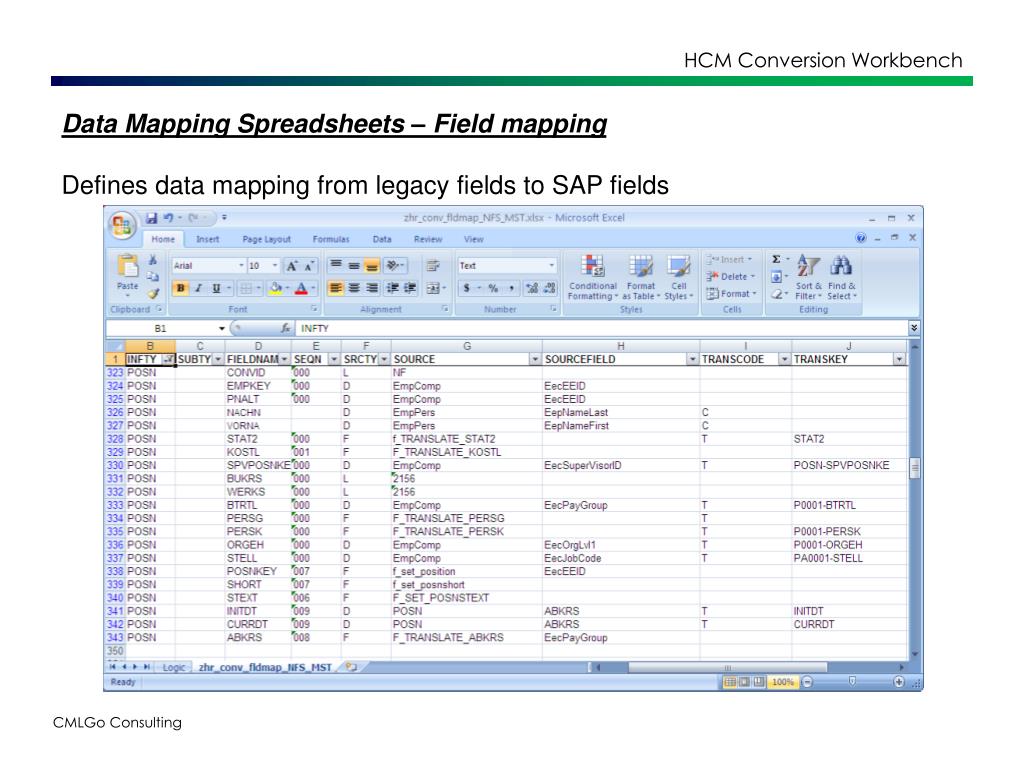This screenshot has height=768, width=1024.
Task: Open Format as Table gallery
Action: tap(641, 278)
